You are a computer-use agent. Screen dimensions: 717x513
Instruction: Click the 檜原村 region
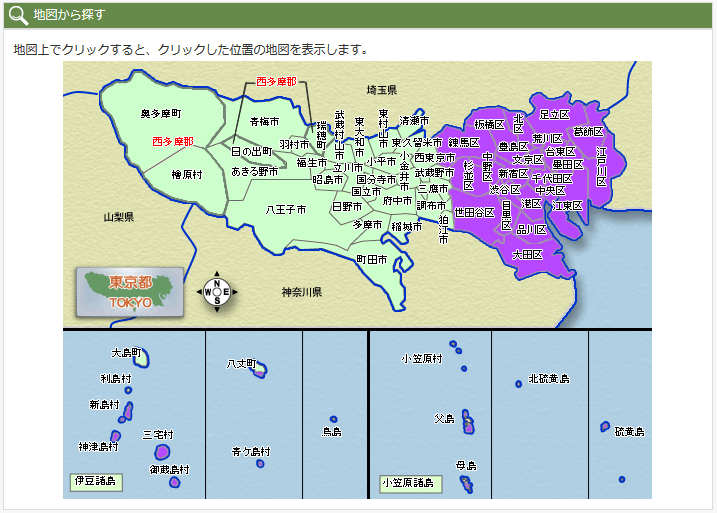187,174
